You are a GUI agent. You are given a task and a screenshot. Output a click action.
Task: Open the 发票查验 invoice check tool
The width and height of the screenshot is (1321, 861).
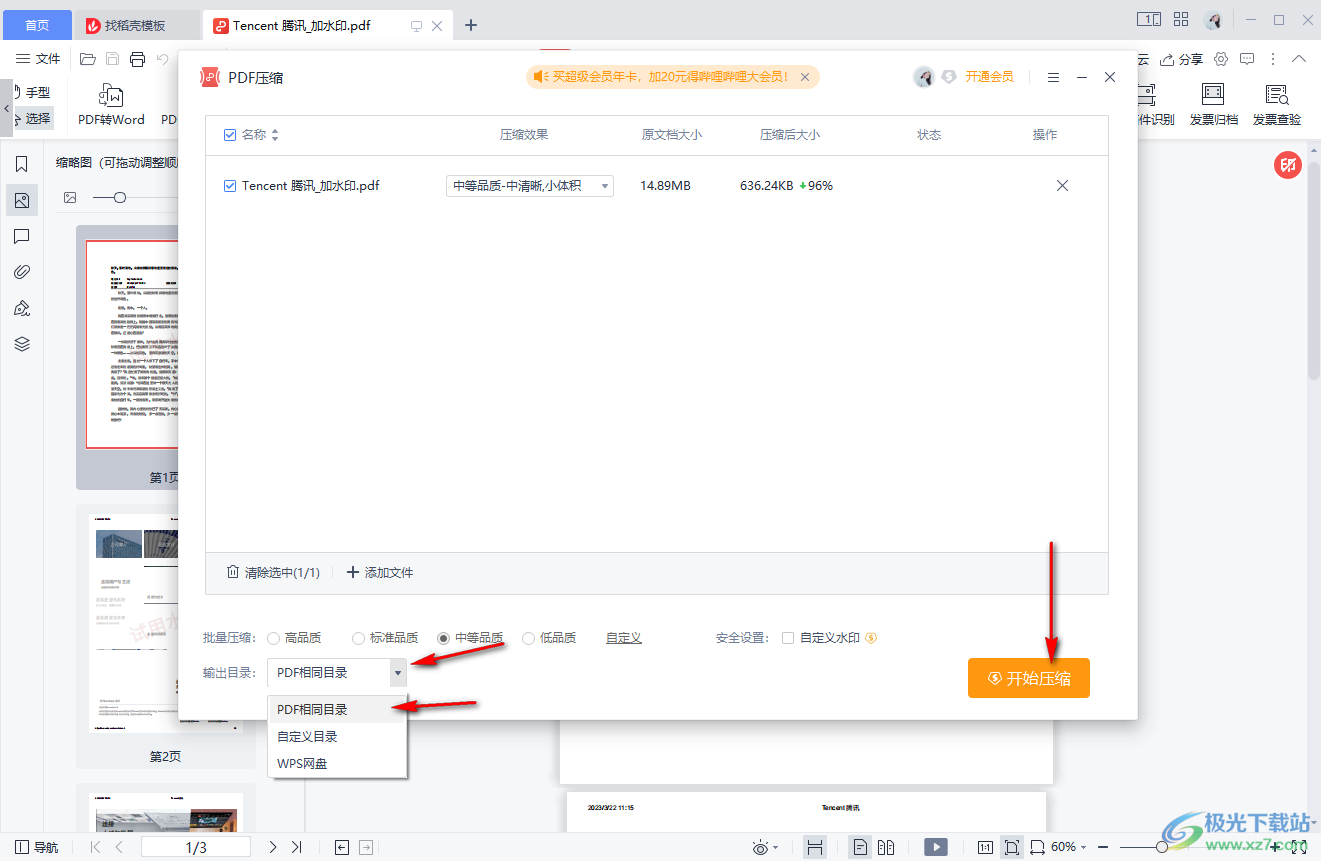pyautogui.click(x=1277, y=105)
